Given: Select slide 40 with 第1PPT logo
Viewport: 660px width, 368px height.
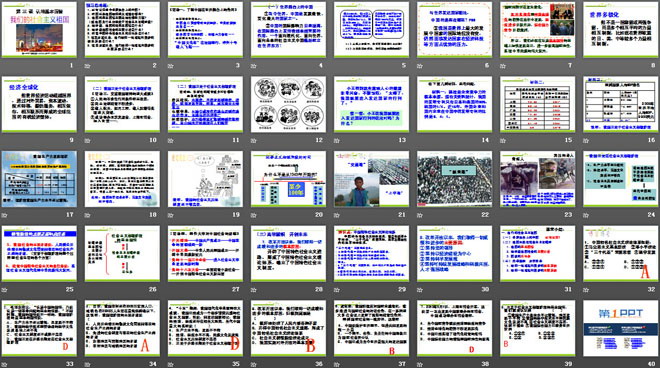Looking at the screenshot, I should tap(621, 328).
